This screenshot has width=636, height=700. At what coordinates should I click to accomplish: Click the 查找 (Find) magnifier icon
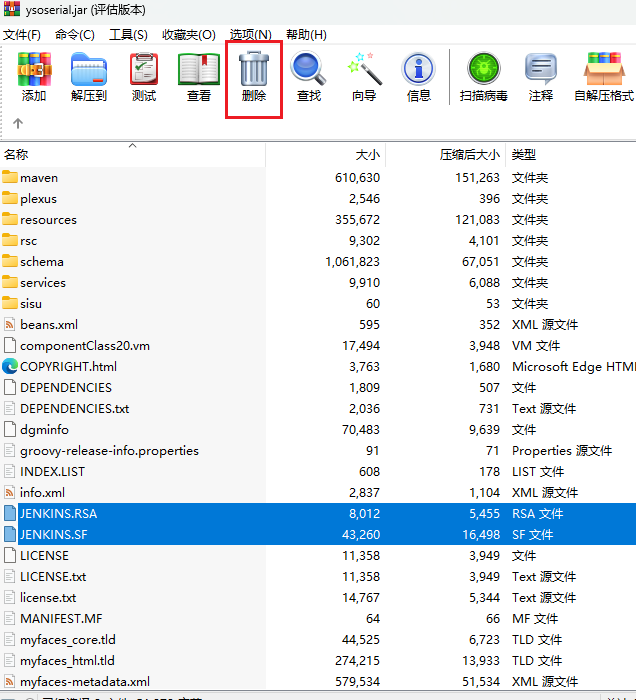[308, 68]
